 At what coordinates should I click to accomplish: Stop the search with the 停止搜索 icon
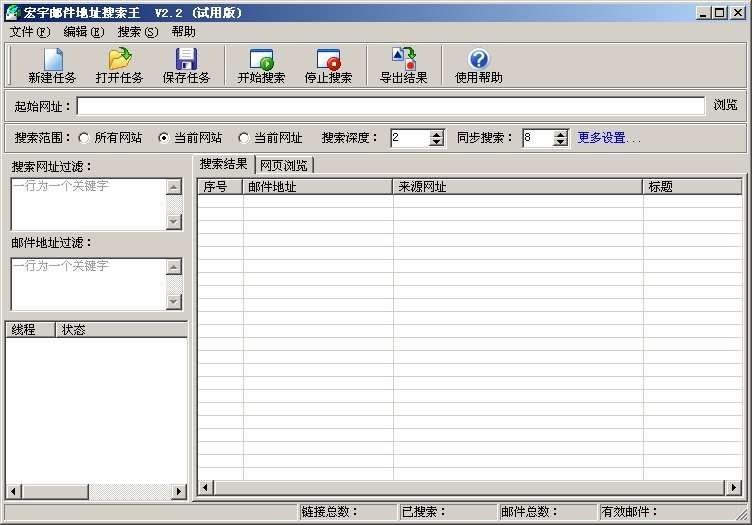(329, 59)
